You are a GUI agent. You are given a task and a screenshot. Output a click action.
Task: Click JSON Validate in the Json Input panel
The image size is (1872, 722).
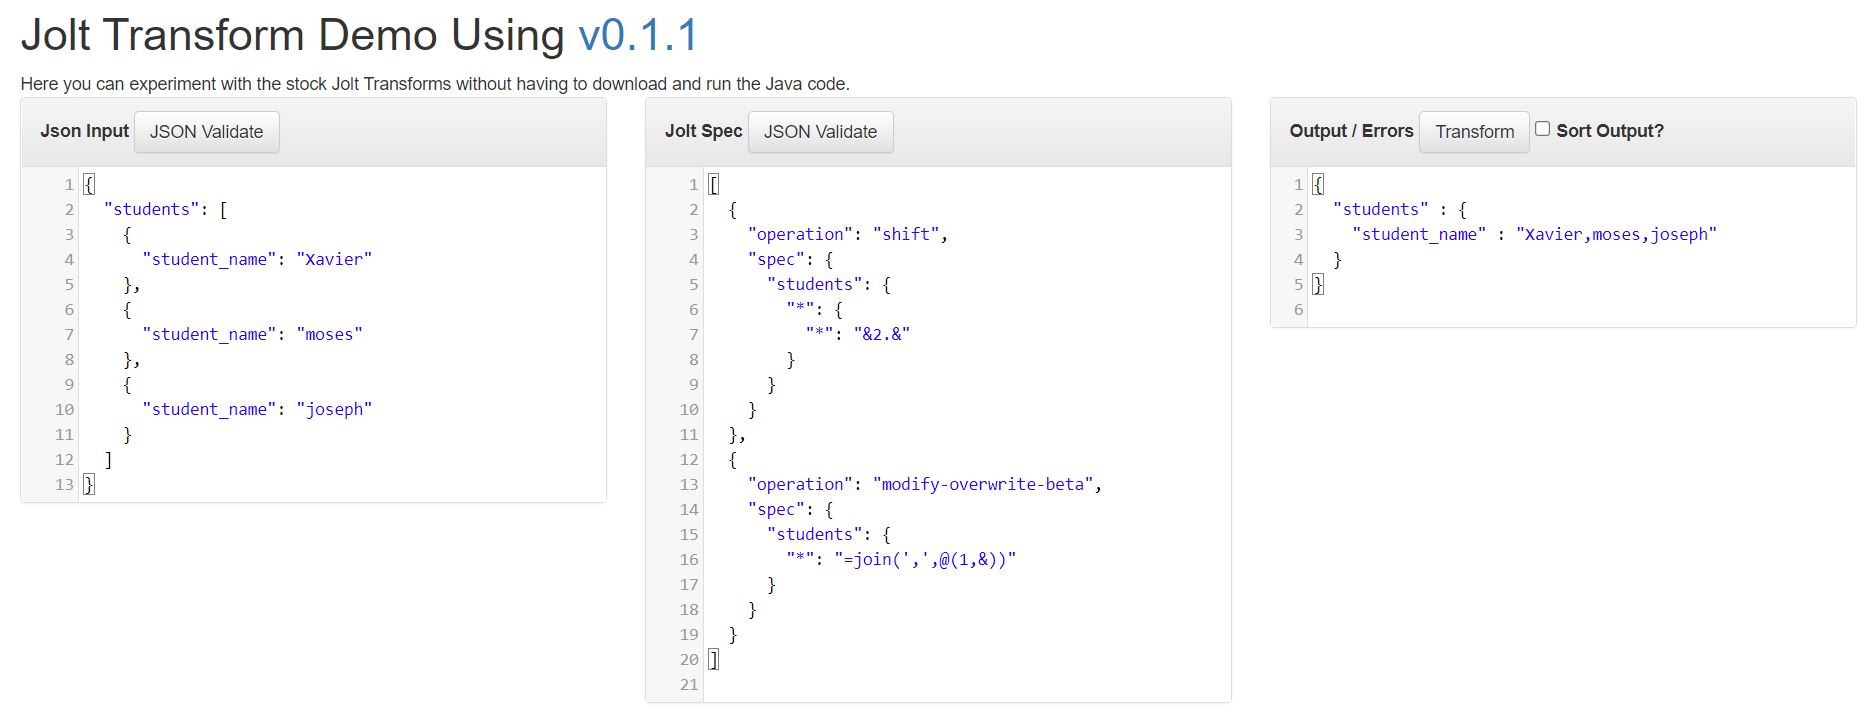[x=207, y=132]
